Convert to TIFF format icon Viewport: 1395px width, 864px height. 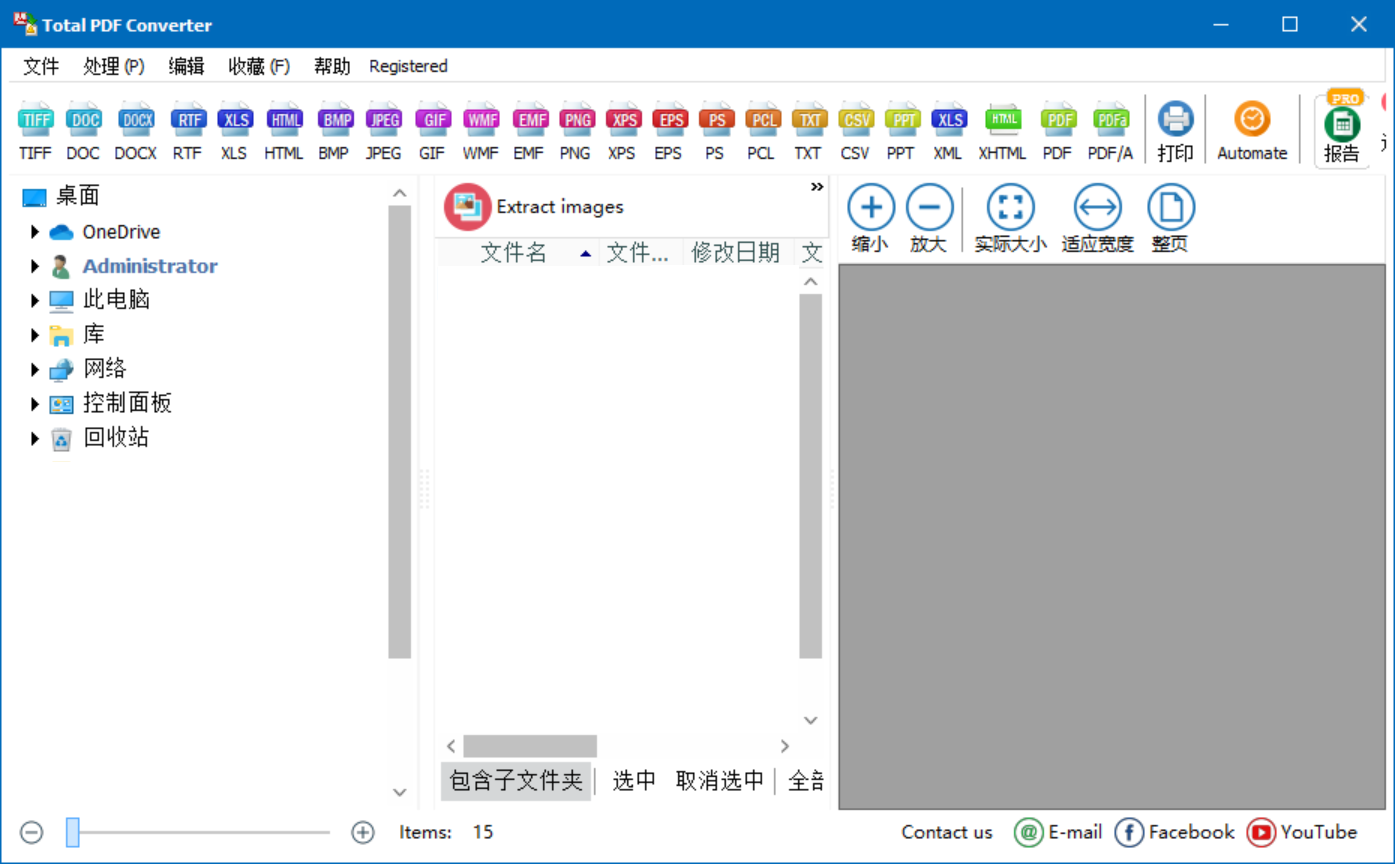pos(35,130)
